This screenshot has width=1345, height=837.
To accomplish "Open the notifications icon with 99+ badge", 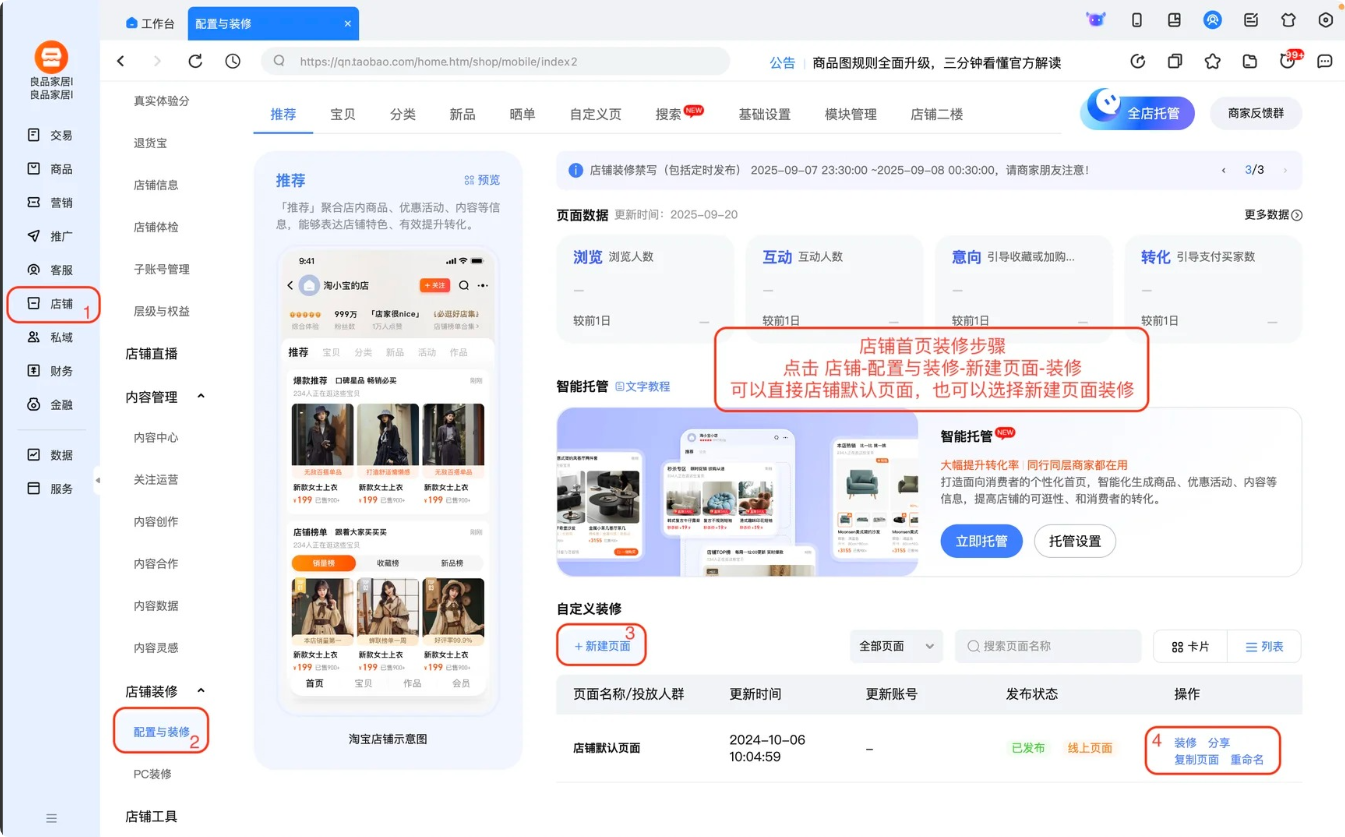I will (1289, 60).
